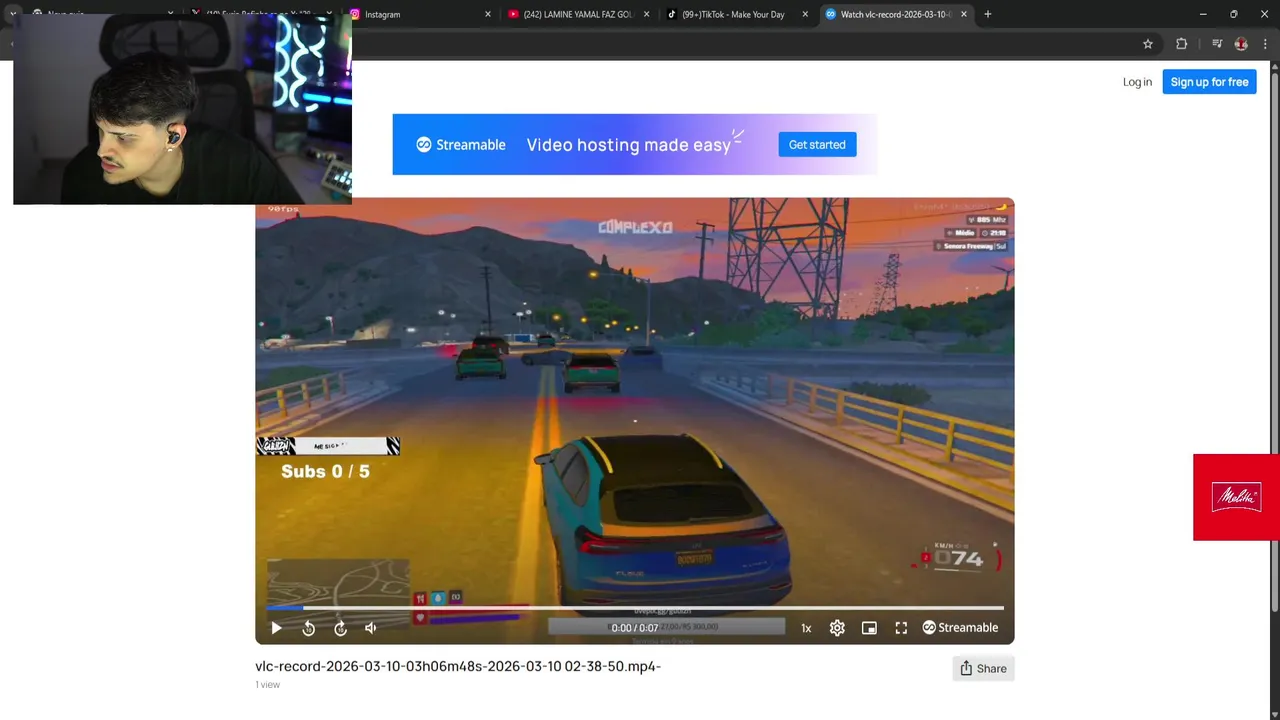Click the Log in link
Screen dimensions: 1280x720
[x=1137, y=82]
